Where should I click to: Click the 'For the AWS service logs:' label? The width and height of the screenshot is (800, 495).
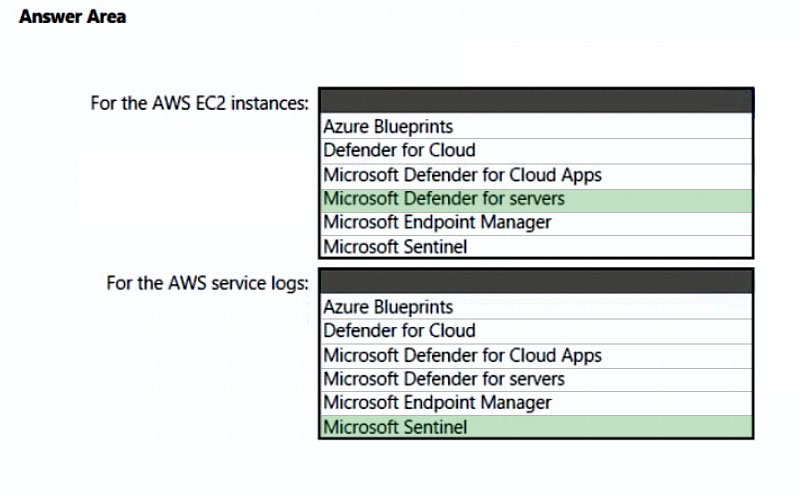tap(208, 283)
